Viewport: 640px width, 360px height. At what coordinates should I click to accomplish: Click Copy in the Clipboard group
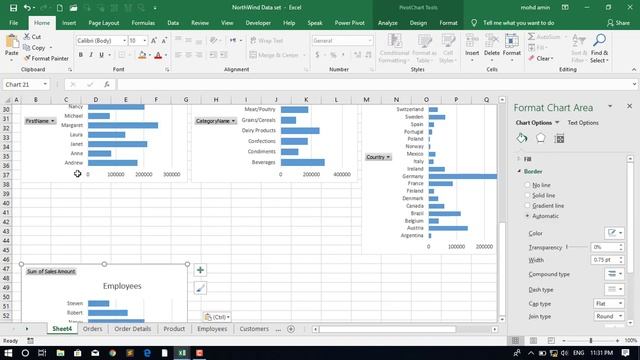tap(38, 48)
